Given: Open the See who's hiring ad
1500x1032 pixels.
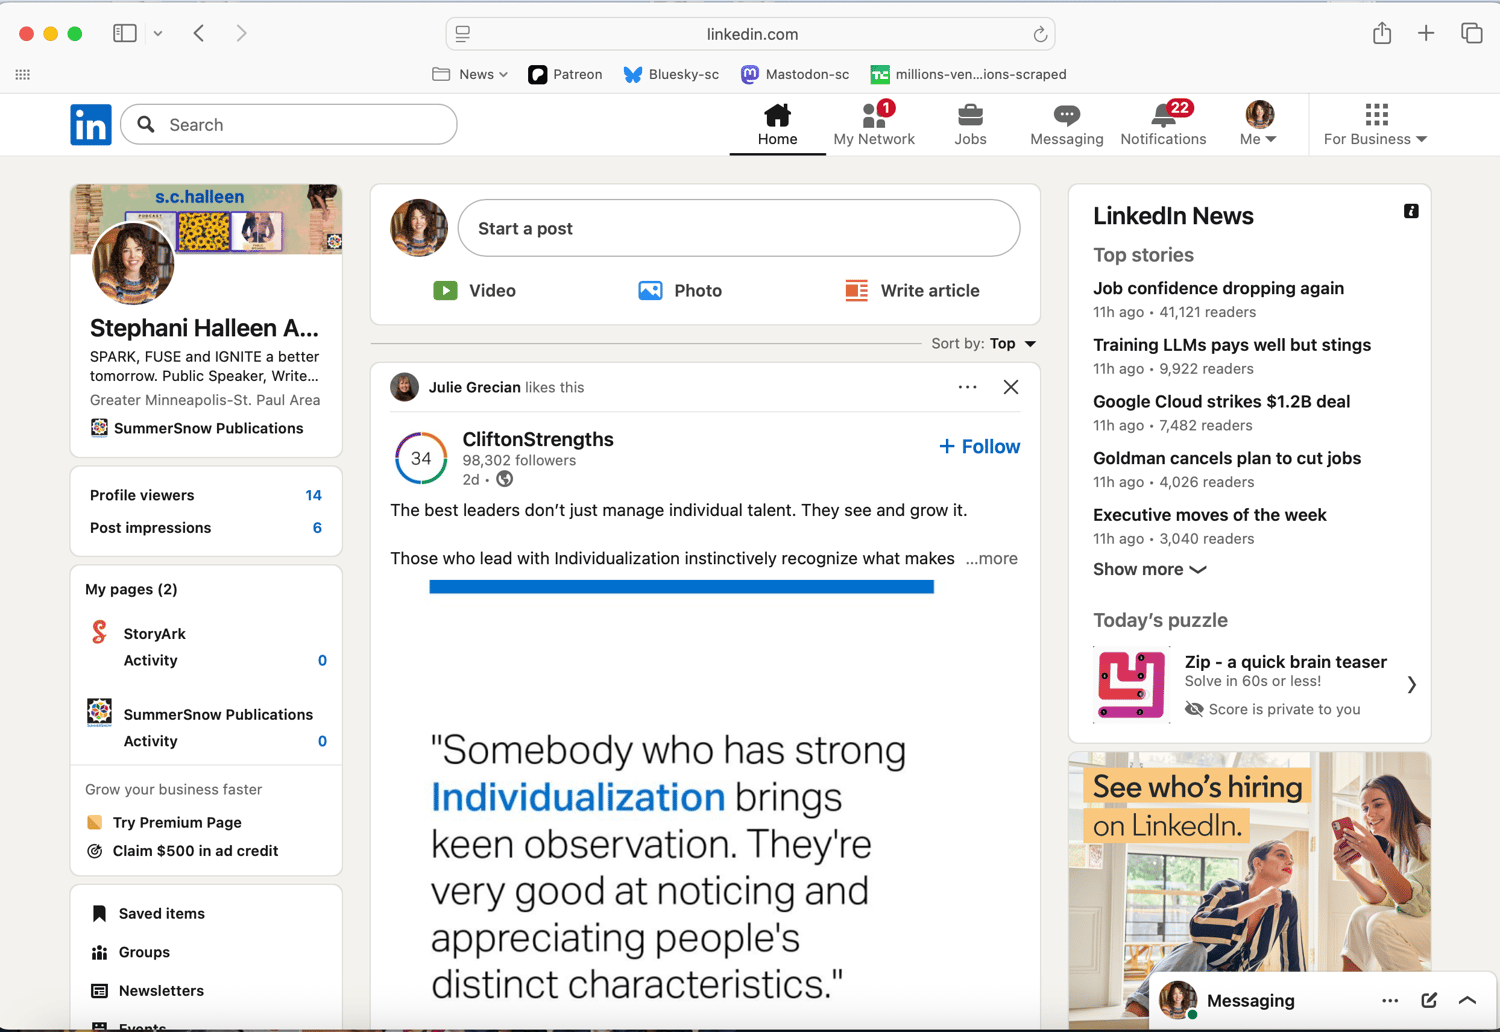Looking at the screenshot, I should click(x=1249, y=888).
